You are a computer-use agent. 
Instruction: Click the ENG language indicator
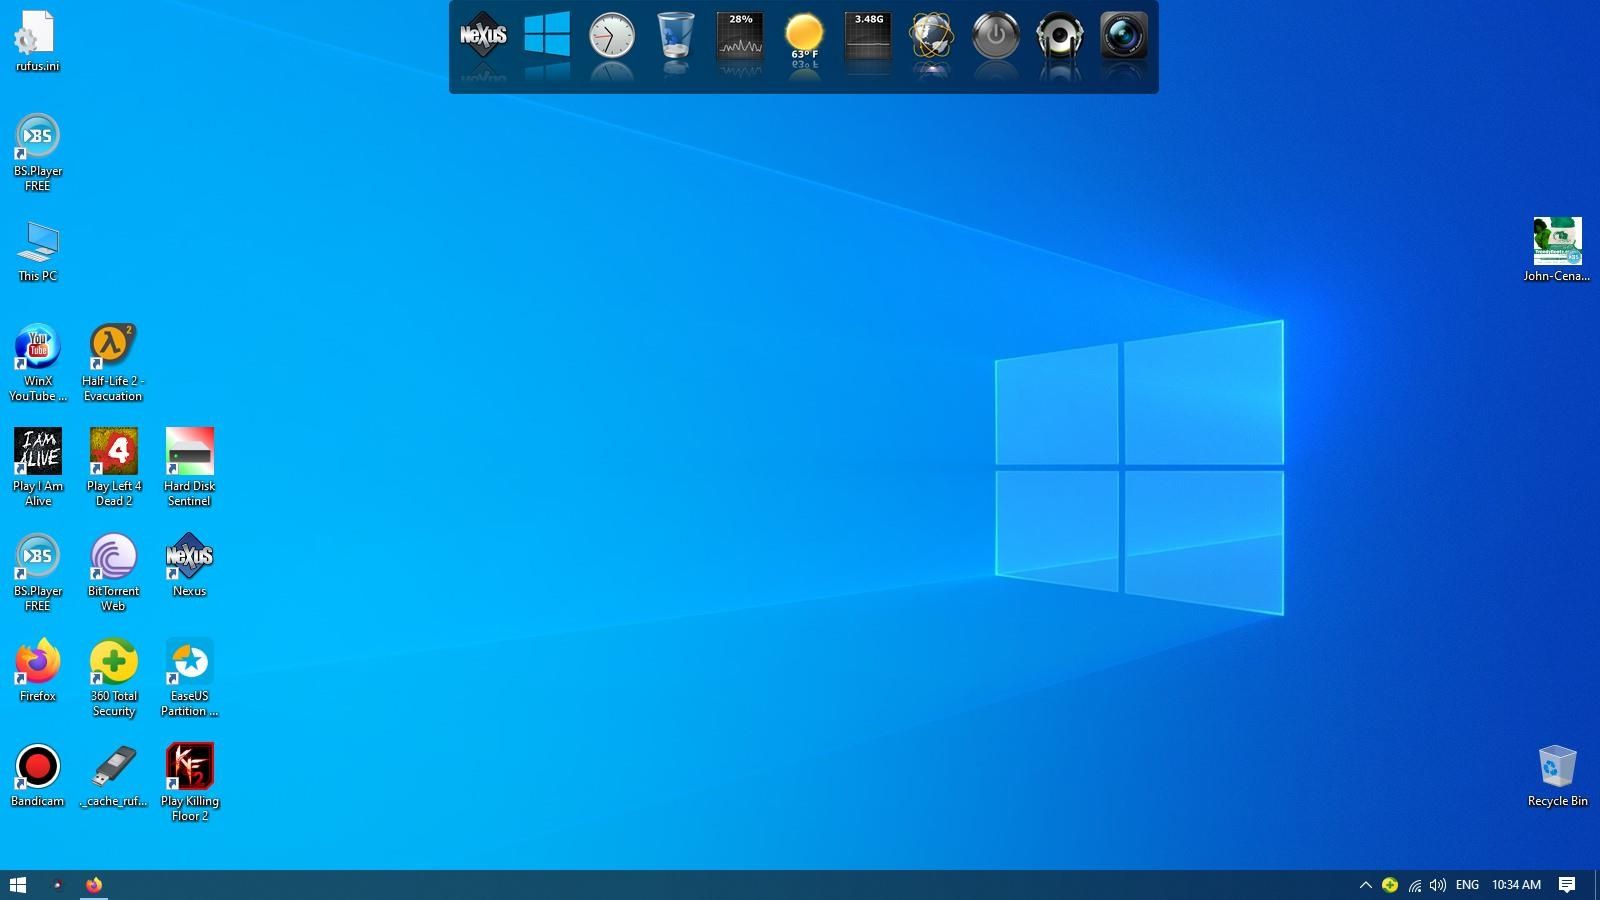1467,885
